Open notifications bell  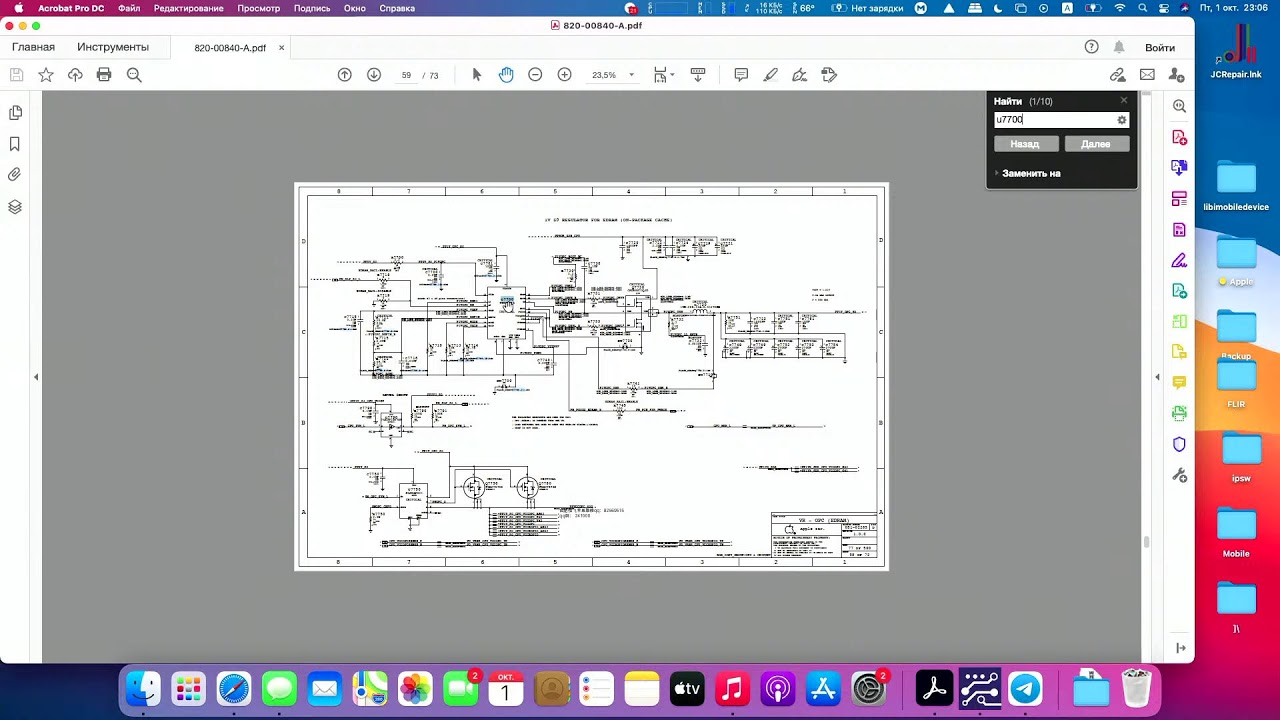(x=1119, y=47)
